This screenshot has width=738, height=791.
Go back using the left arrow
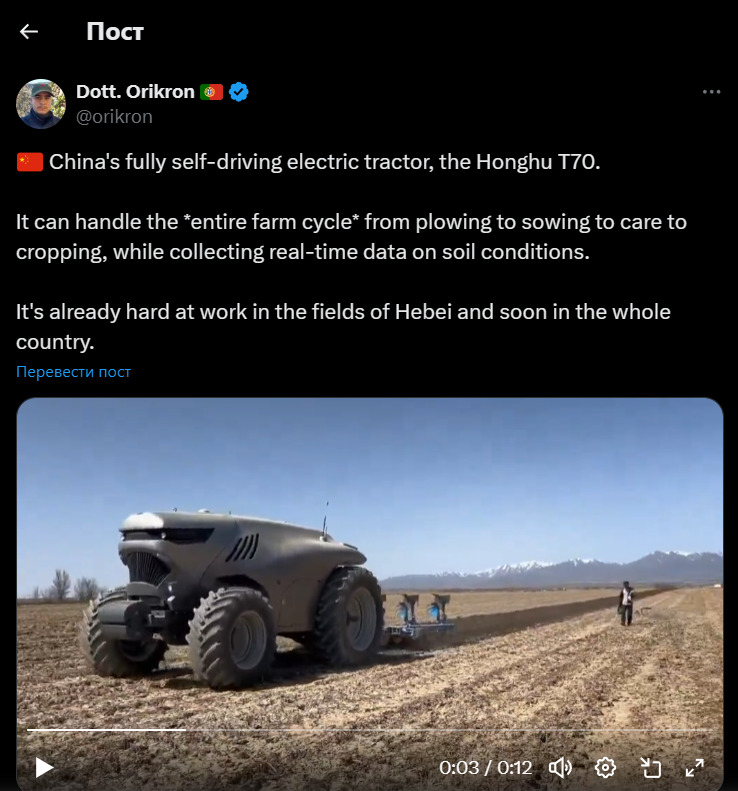pyautogui.click(x=29, y=32)
